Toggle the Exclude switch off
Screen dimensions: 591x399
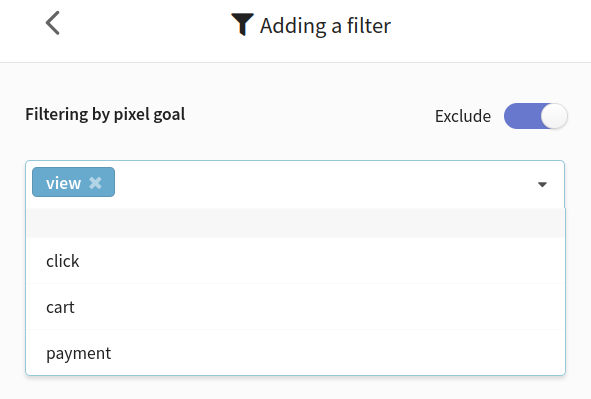[x=536, y=116]
